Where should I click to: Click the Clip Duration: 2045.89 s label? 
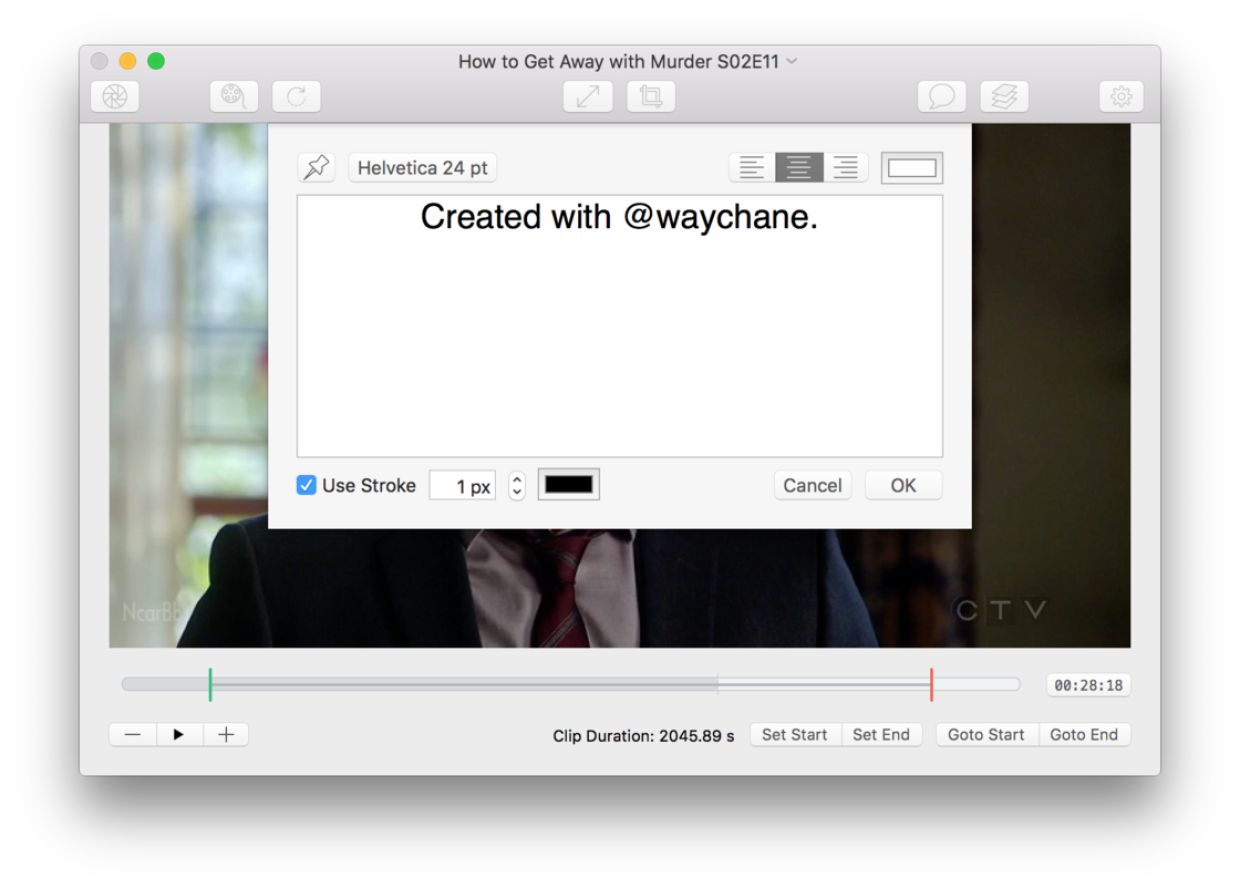tap(643, 736)
